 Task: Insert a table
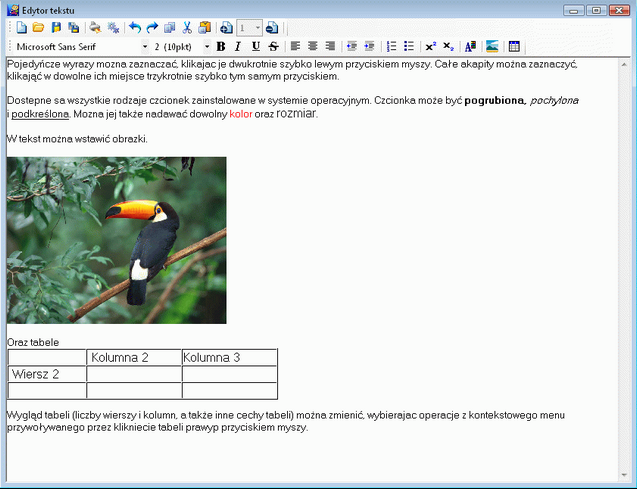pos(514,47)
